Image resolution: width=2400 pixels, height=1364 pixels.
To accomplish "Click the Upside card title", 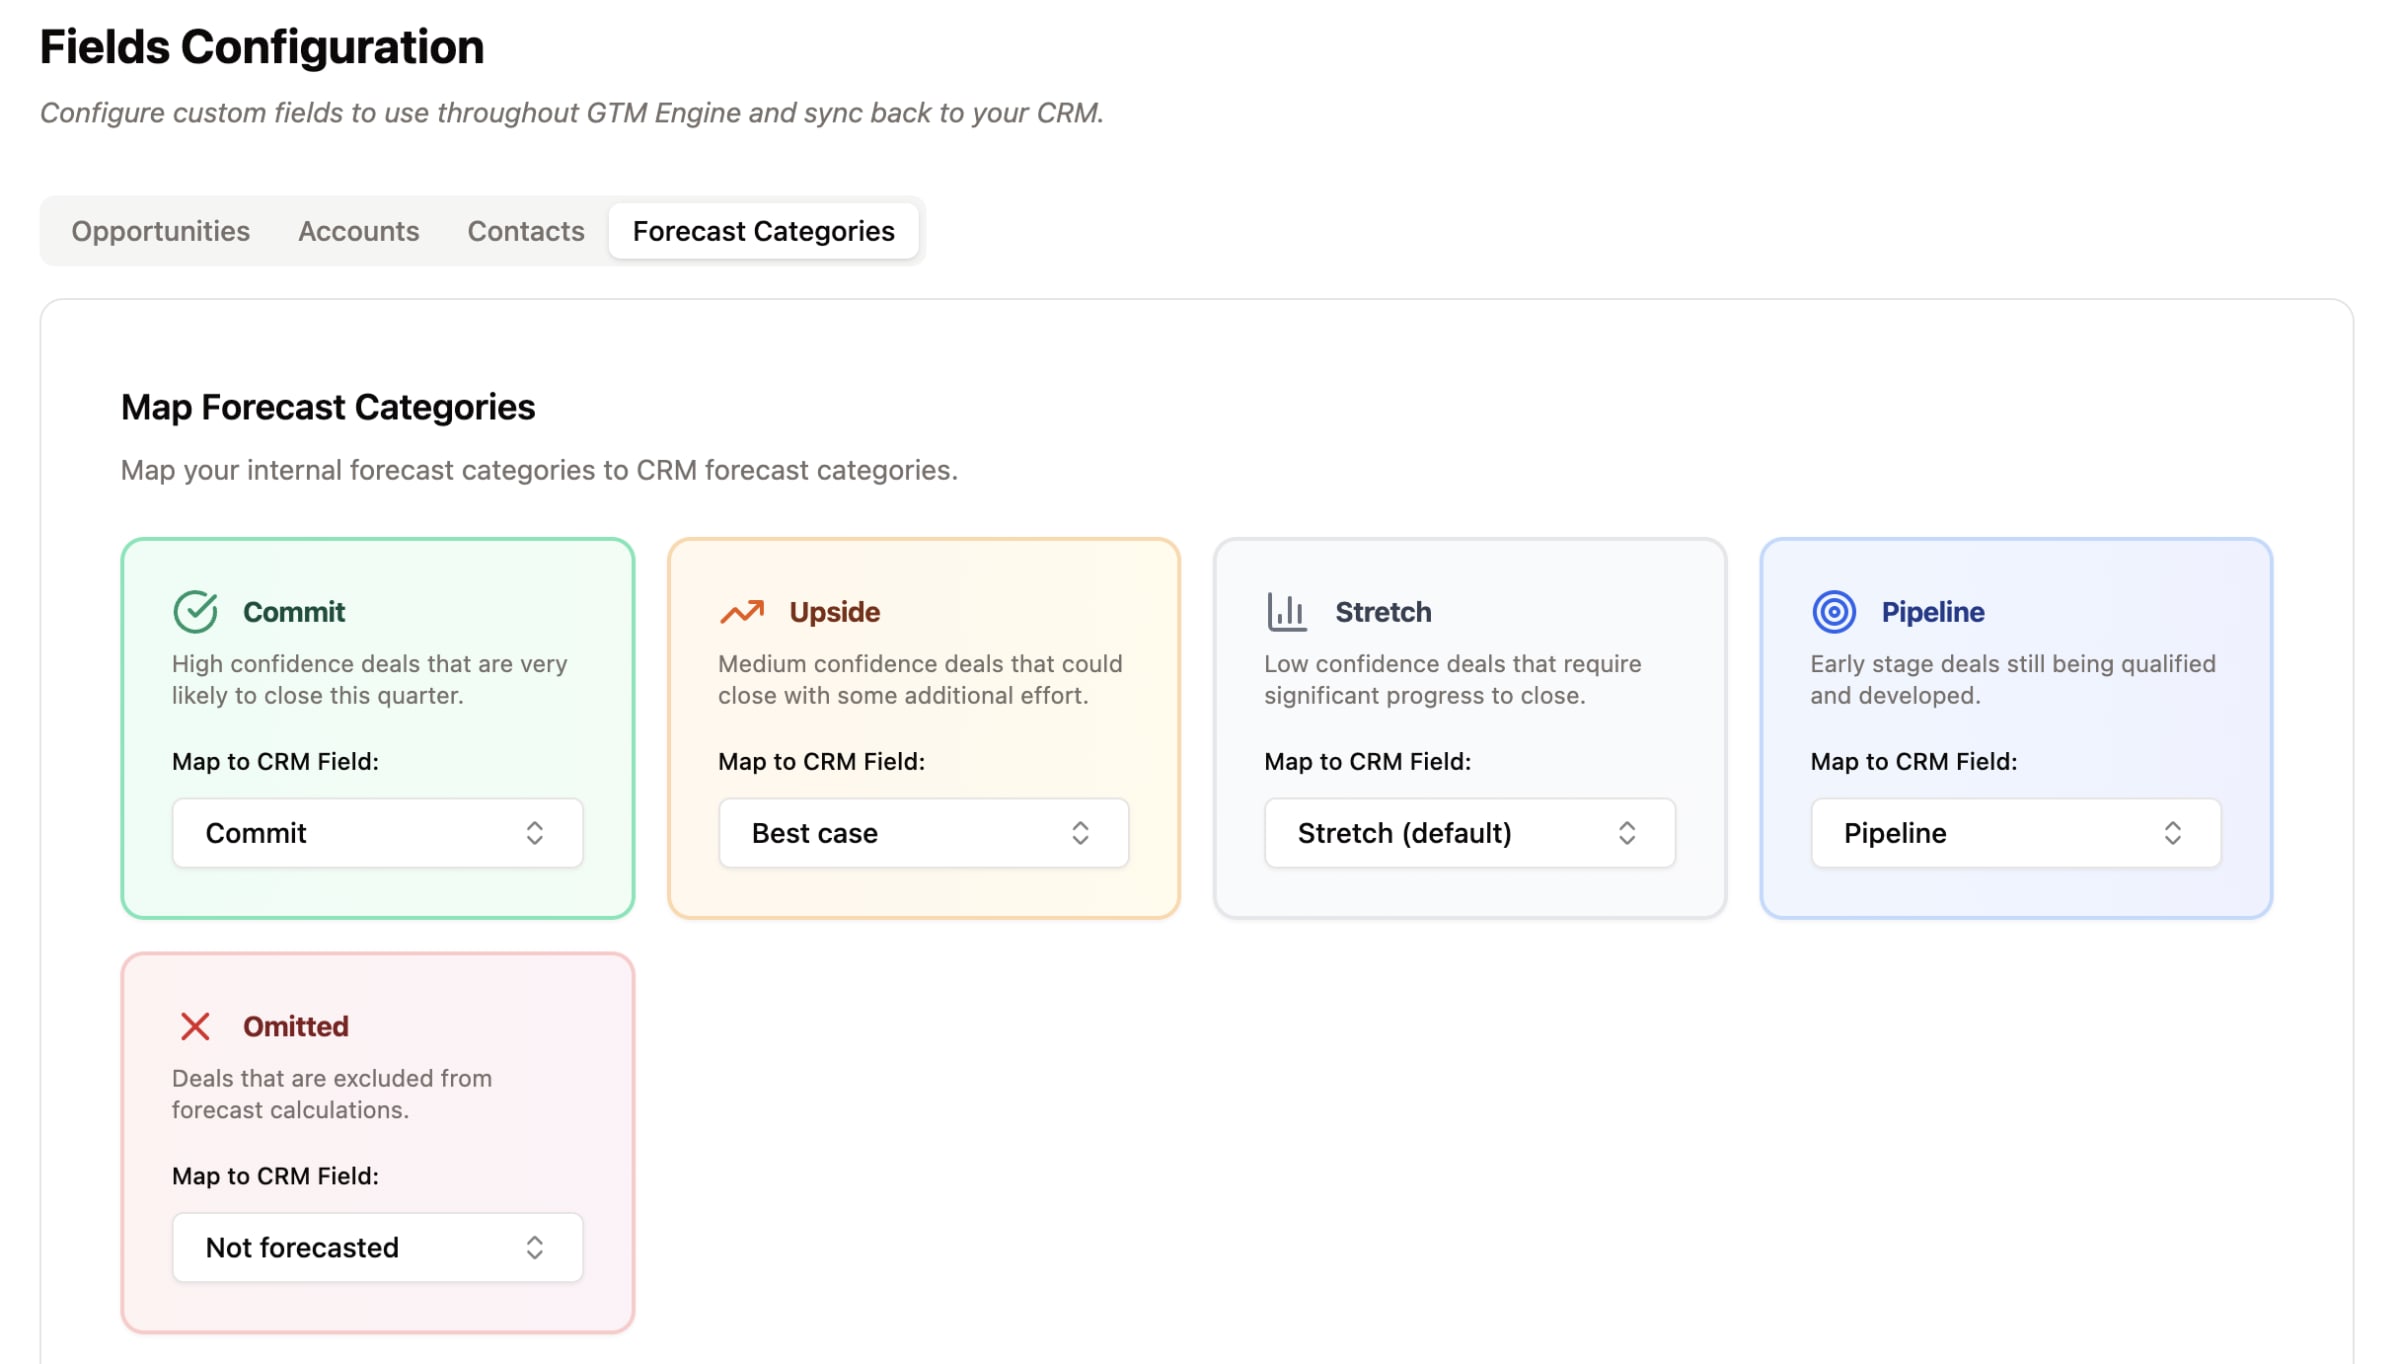I will (834, 612).
